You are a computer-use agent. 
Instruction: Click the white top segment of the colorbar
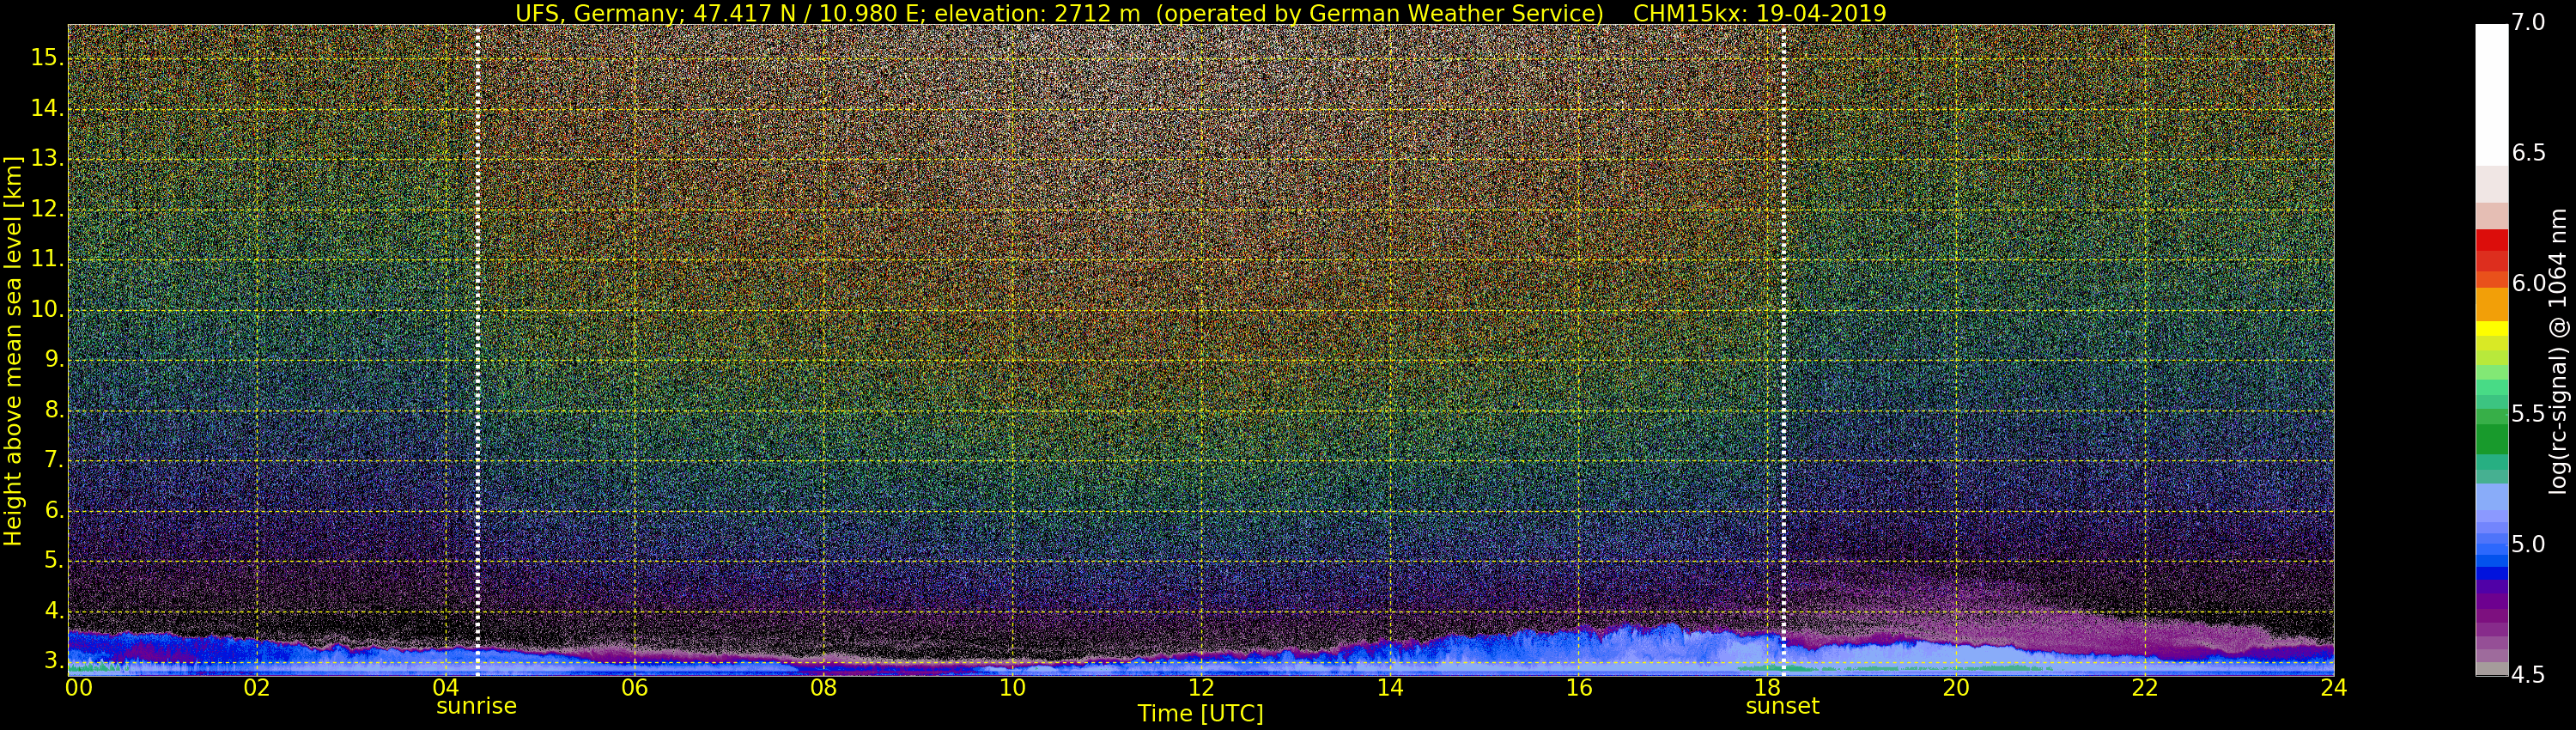click(2491, 95)
